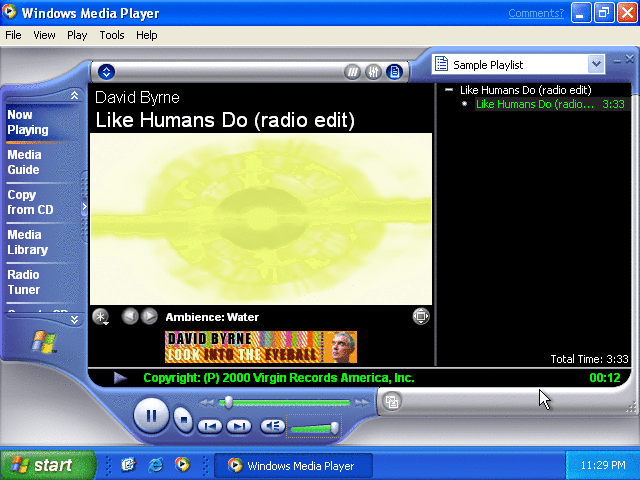This screenshot has height=480, width=640.
Task: Click the David Byrne album banner
Action: (261, 347)
